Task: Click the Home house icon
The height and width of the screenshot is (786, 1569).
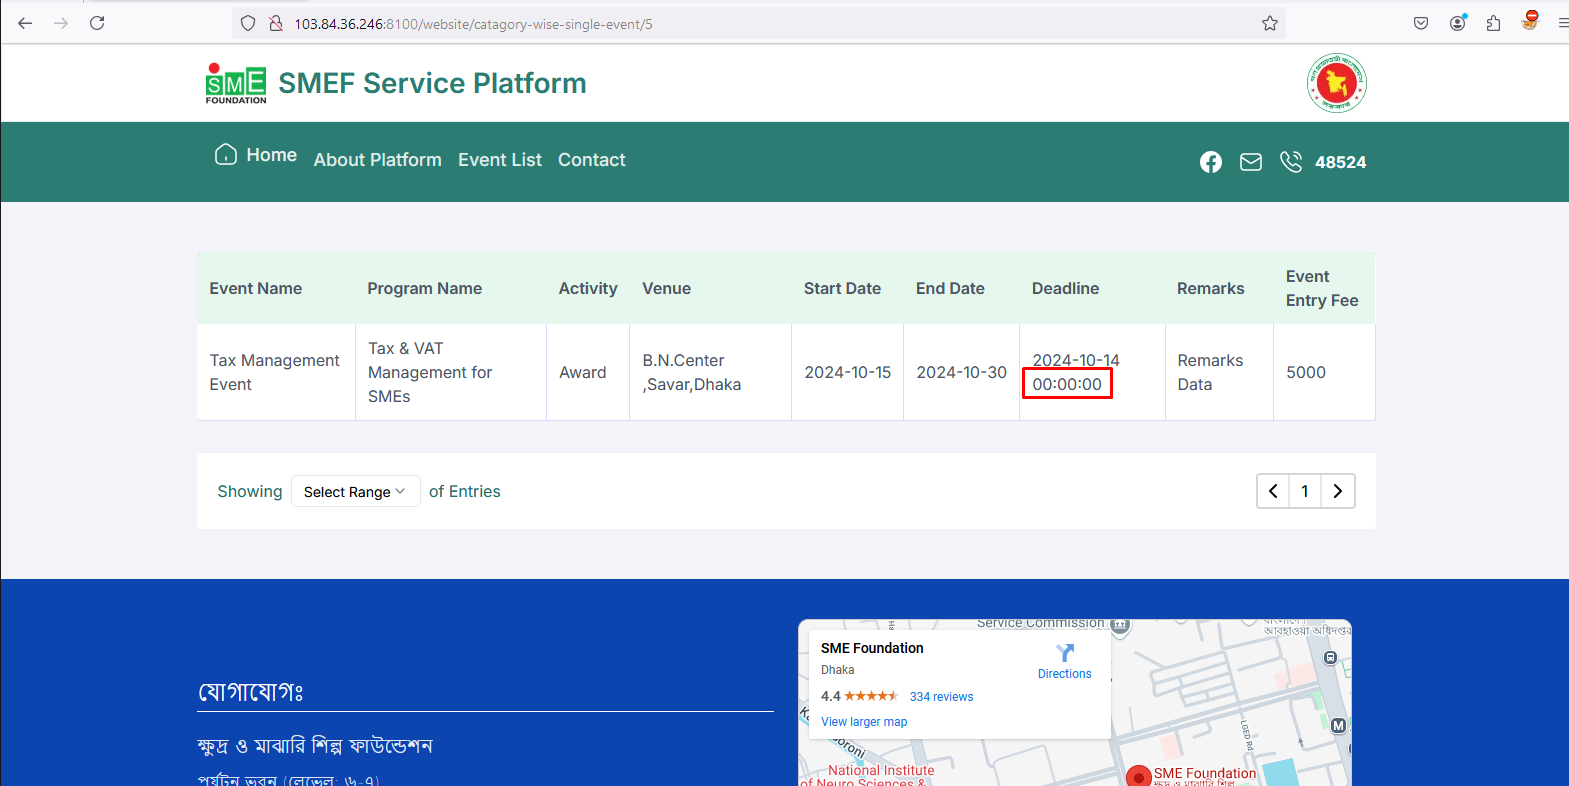Action: tap(226, 154)
